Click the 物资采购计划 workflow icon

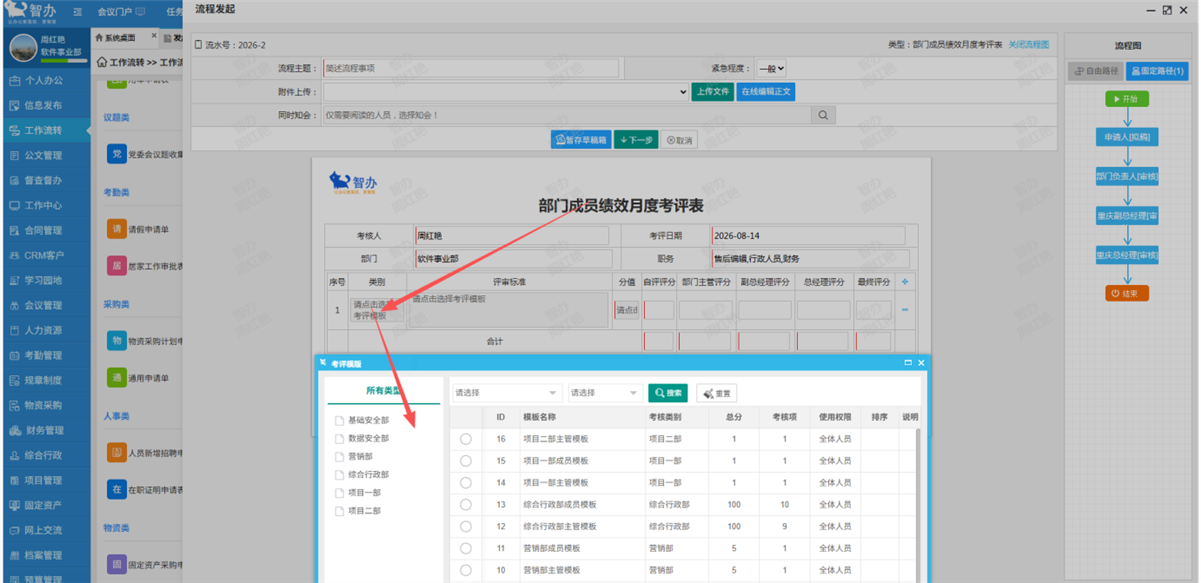pyautogui.click(x=117, y=341)
